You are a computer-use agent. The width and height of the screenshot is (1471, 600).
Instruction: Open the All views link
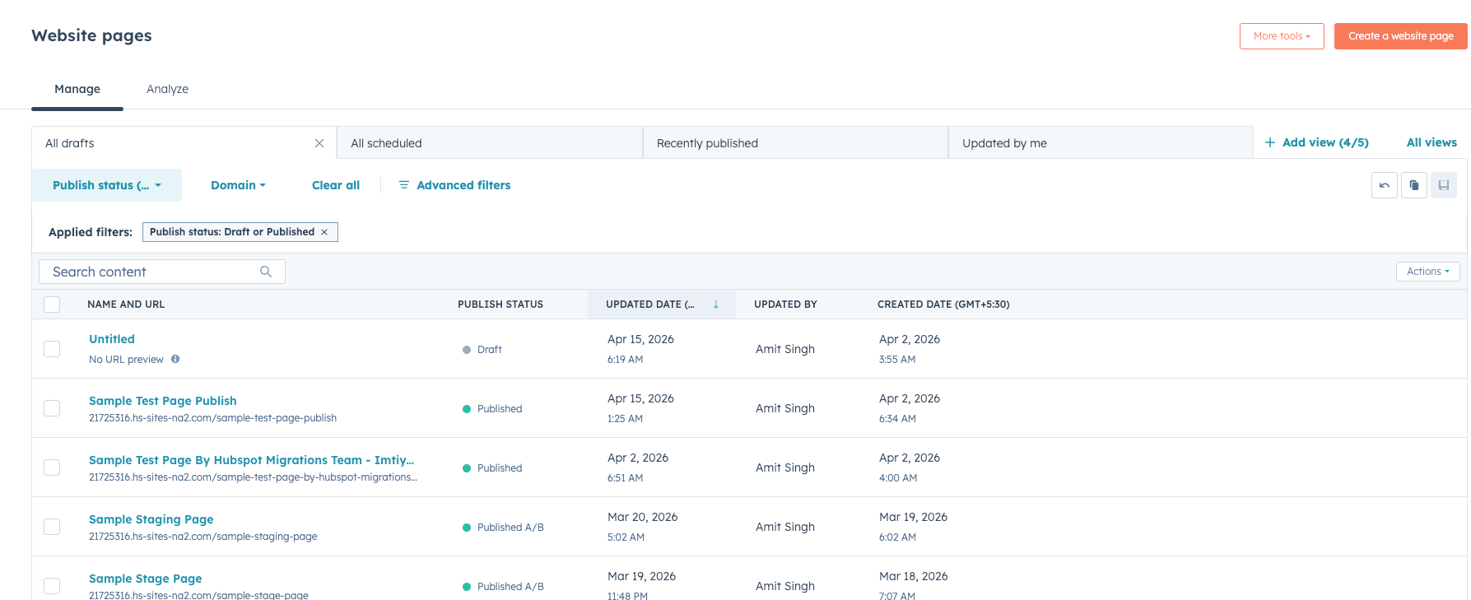1431,143
